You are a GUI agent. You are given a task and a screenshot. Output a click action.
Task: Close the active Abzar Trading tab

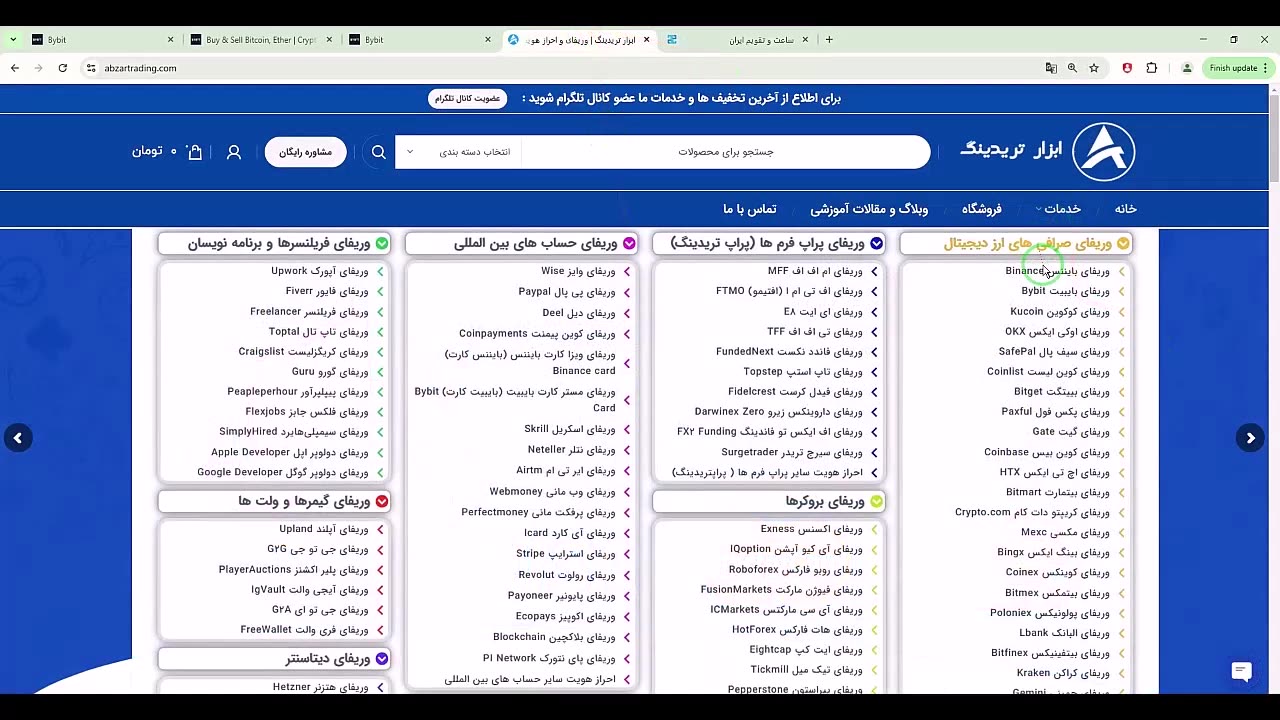pyautogui.click(x=646, y=40)
